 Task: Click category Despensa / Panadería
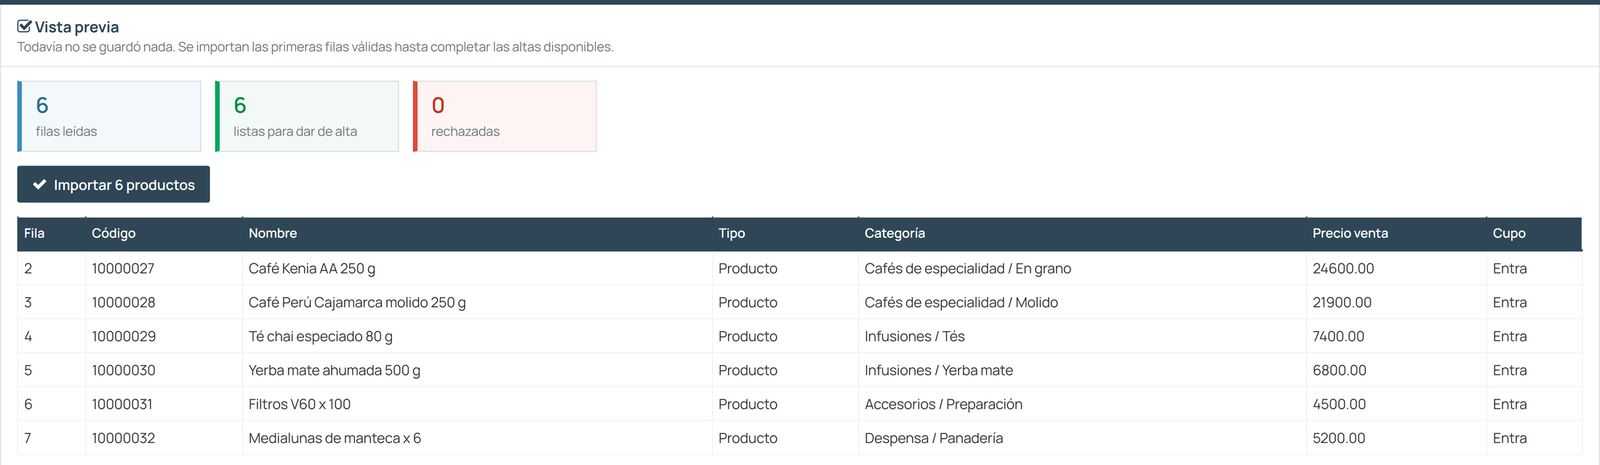coord(934,438)
